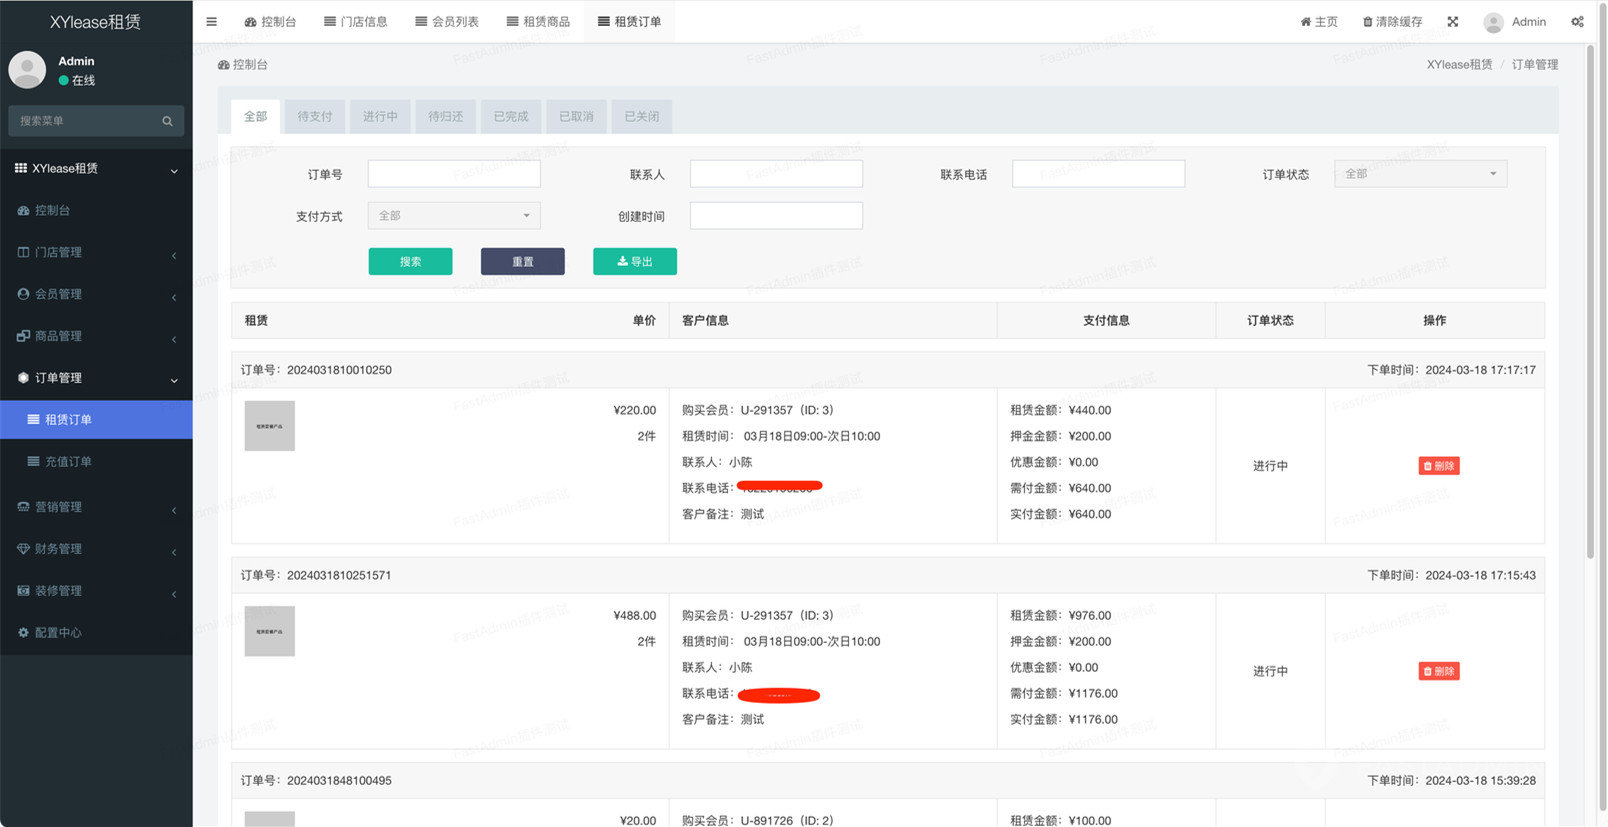Open the settings gears icon at top right

1577,21
